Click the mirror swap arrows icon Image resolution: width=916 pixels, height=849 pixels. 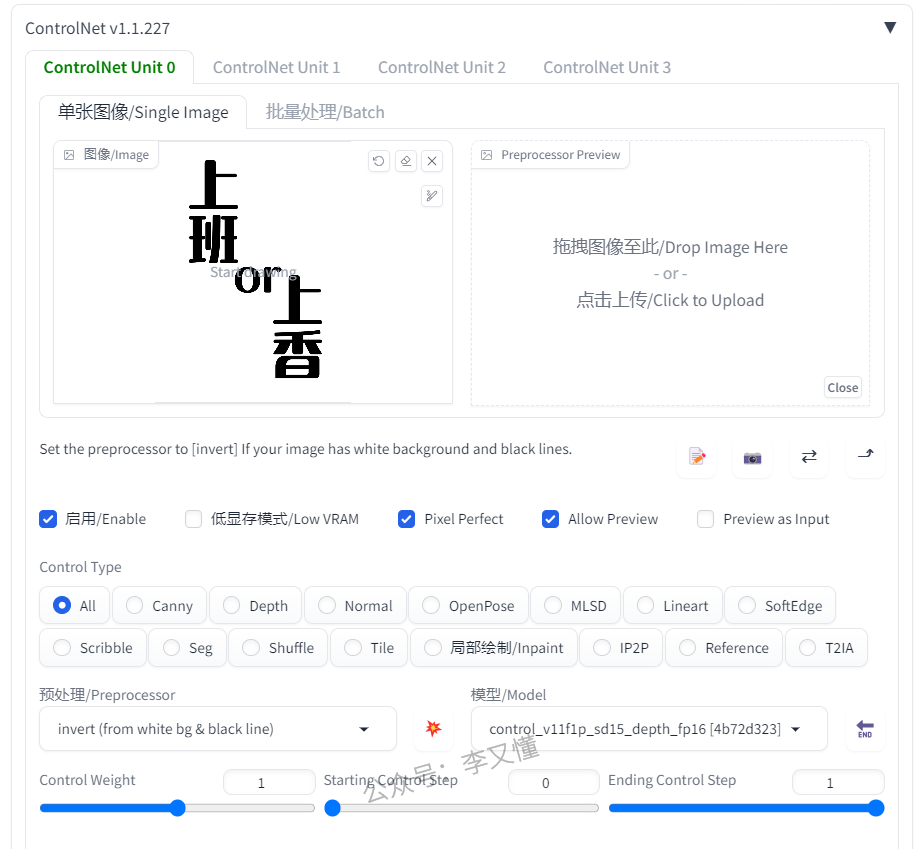[809, 457]
